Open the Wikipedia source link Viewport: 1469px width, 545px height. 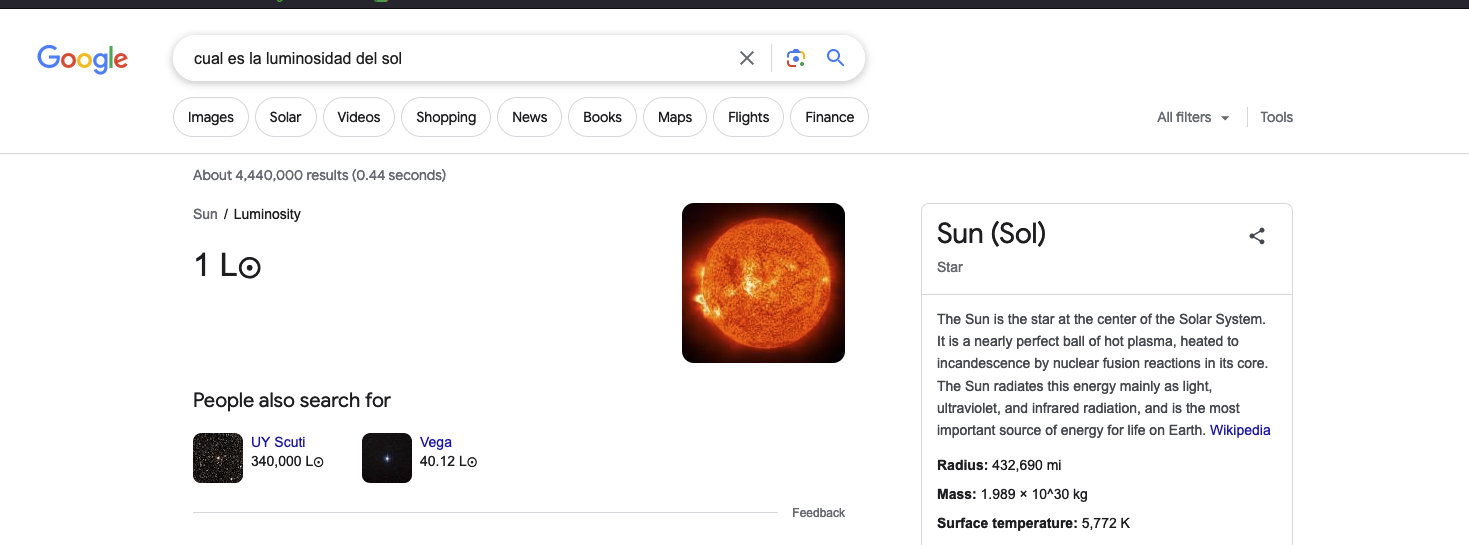coord(1240,430)
